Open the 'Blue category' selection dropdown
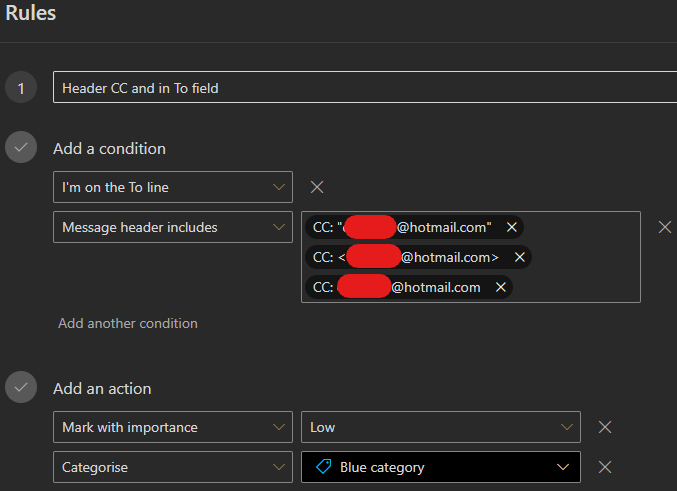This screenshot has width=677, height=491. point(441,467)
